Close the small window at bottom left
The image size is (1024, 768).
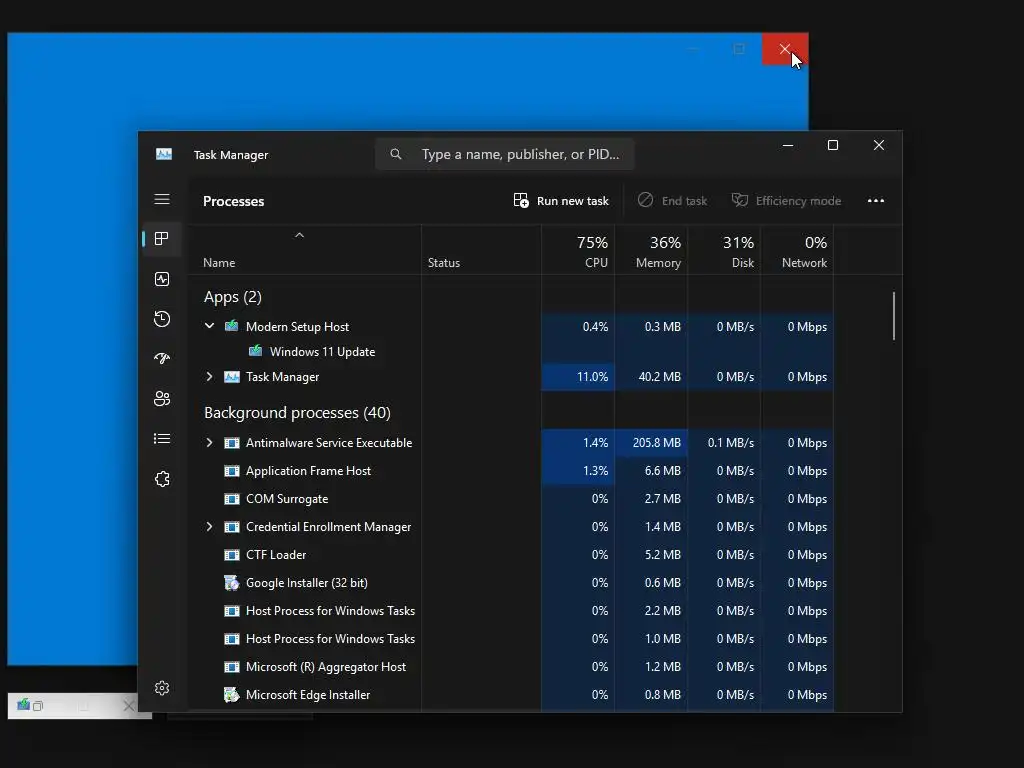tap(129, 705)
